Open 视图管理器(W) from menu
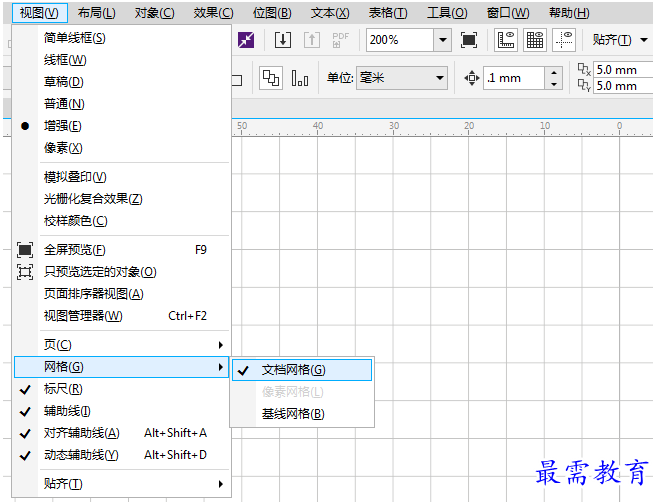657x504 pixels. pyautogui.click(x=122, y=316)
